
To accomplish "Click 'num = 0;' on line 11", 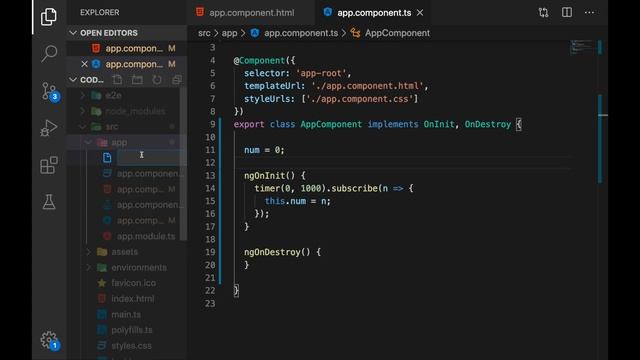I will tap(264, 150).
